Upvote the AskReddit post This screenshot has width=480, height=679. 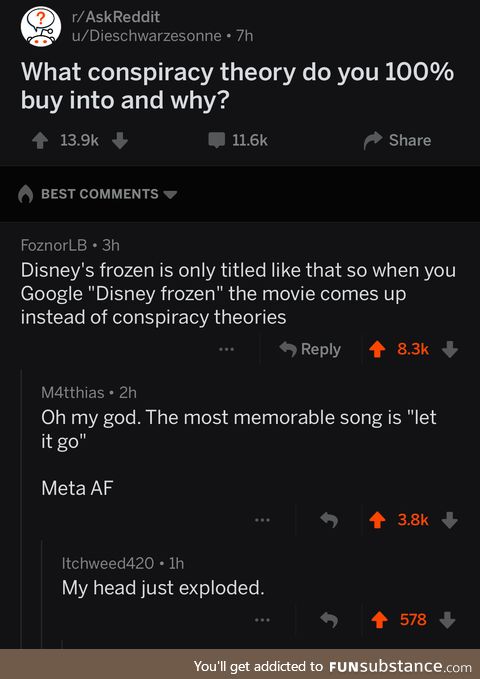40,140
